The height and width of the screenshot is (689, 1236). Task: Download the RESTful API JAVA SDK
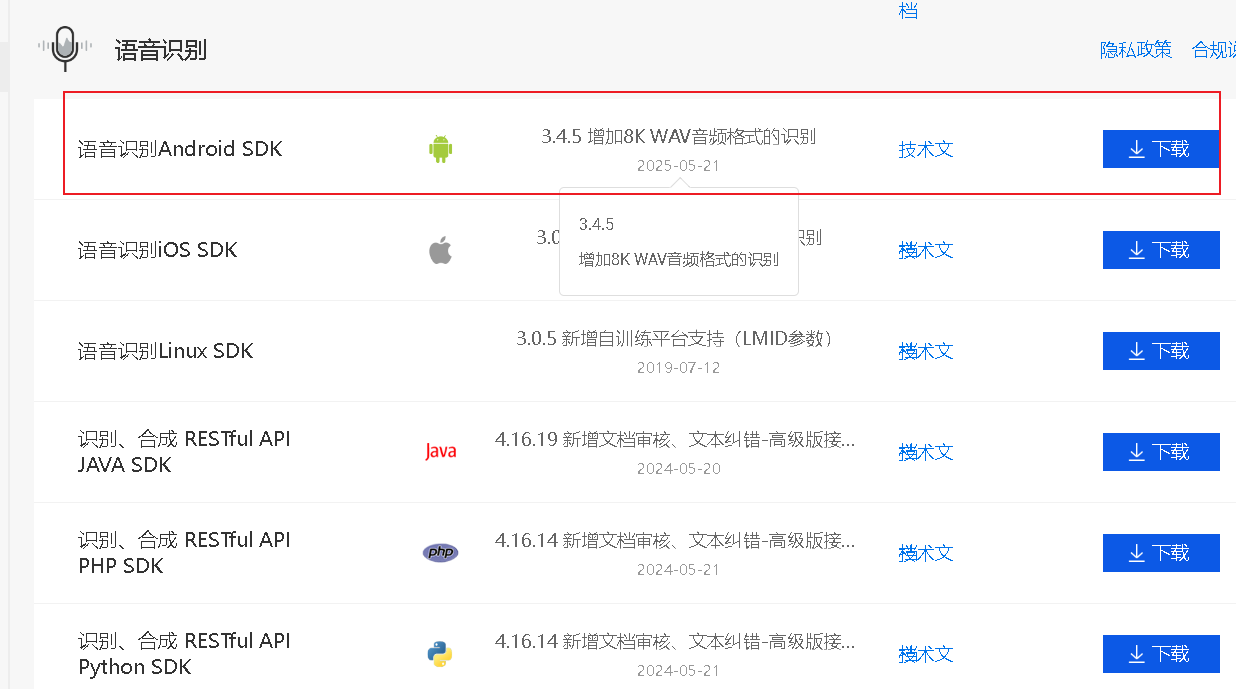point(1161,451)
